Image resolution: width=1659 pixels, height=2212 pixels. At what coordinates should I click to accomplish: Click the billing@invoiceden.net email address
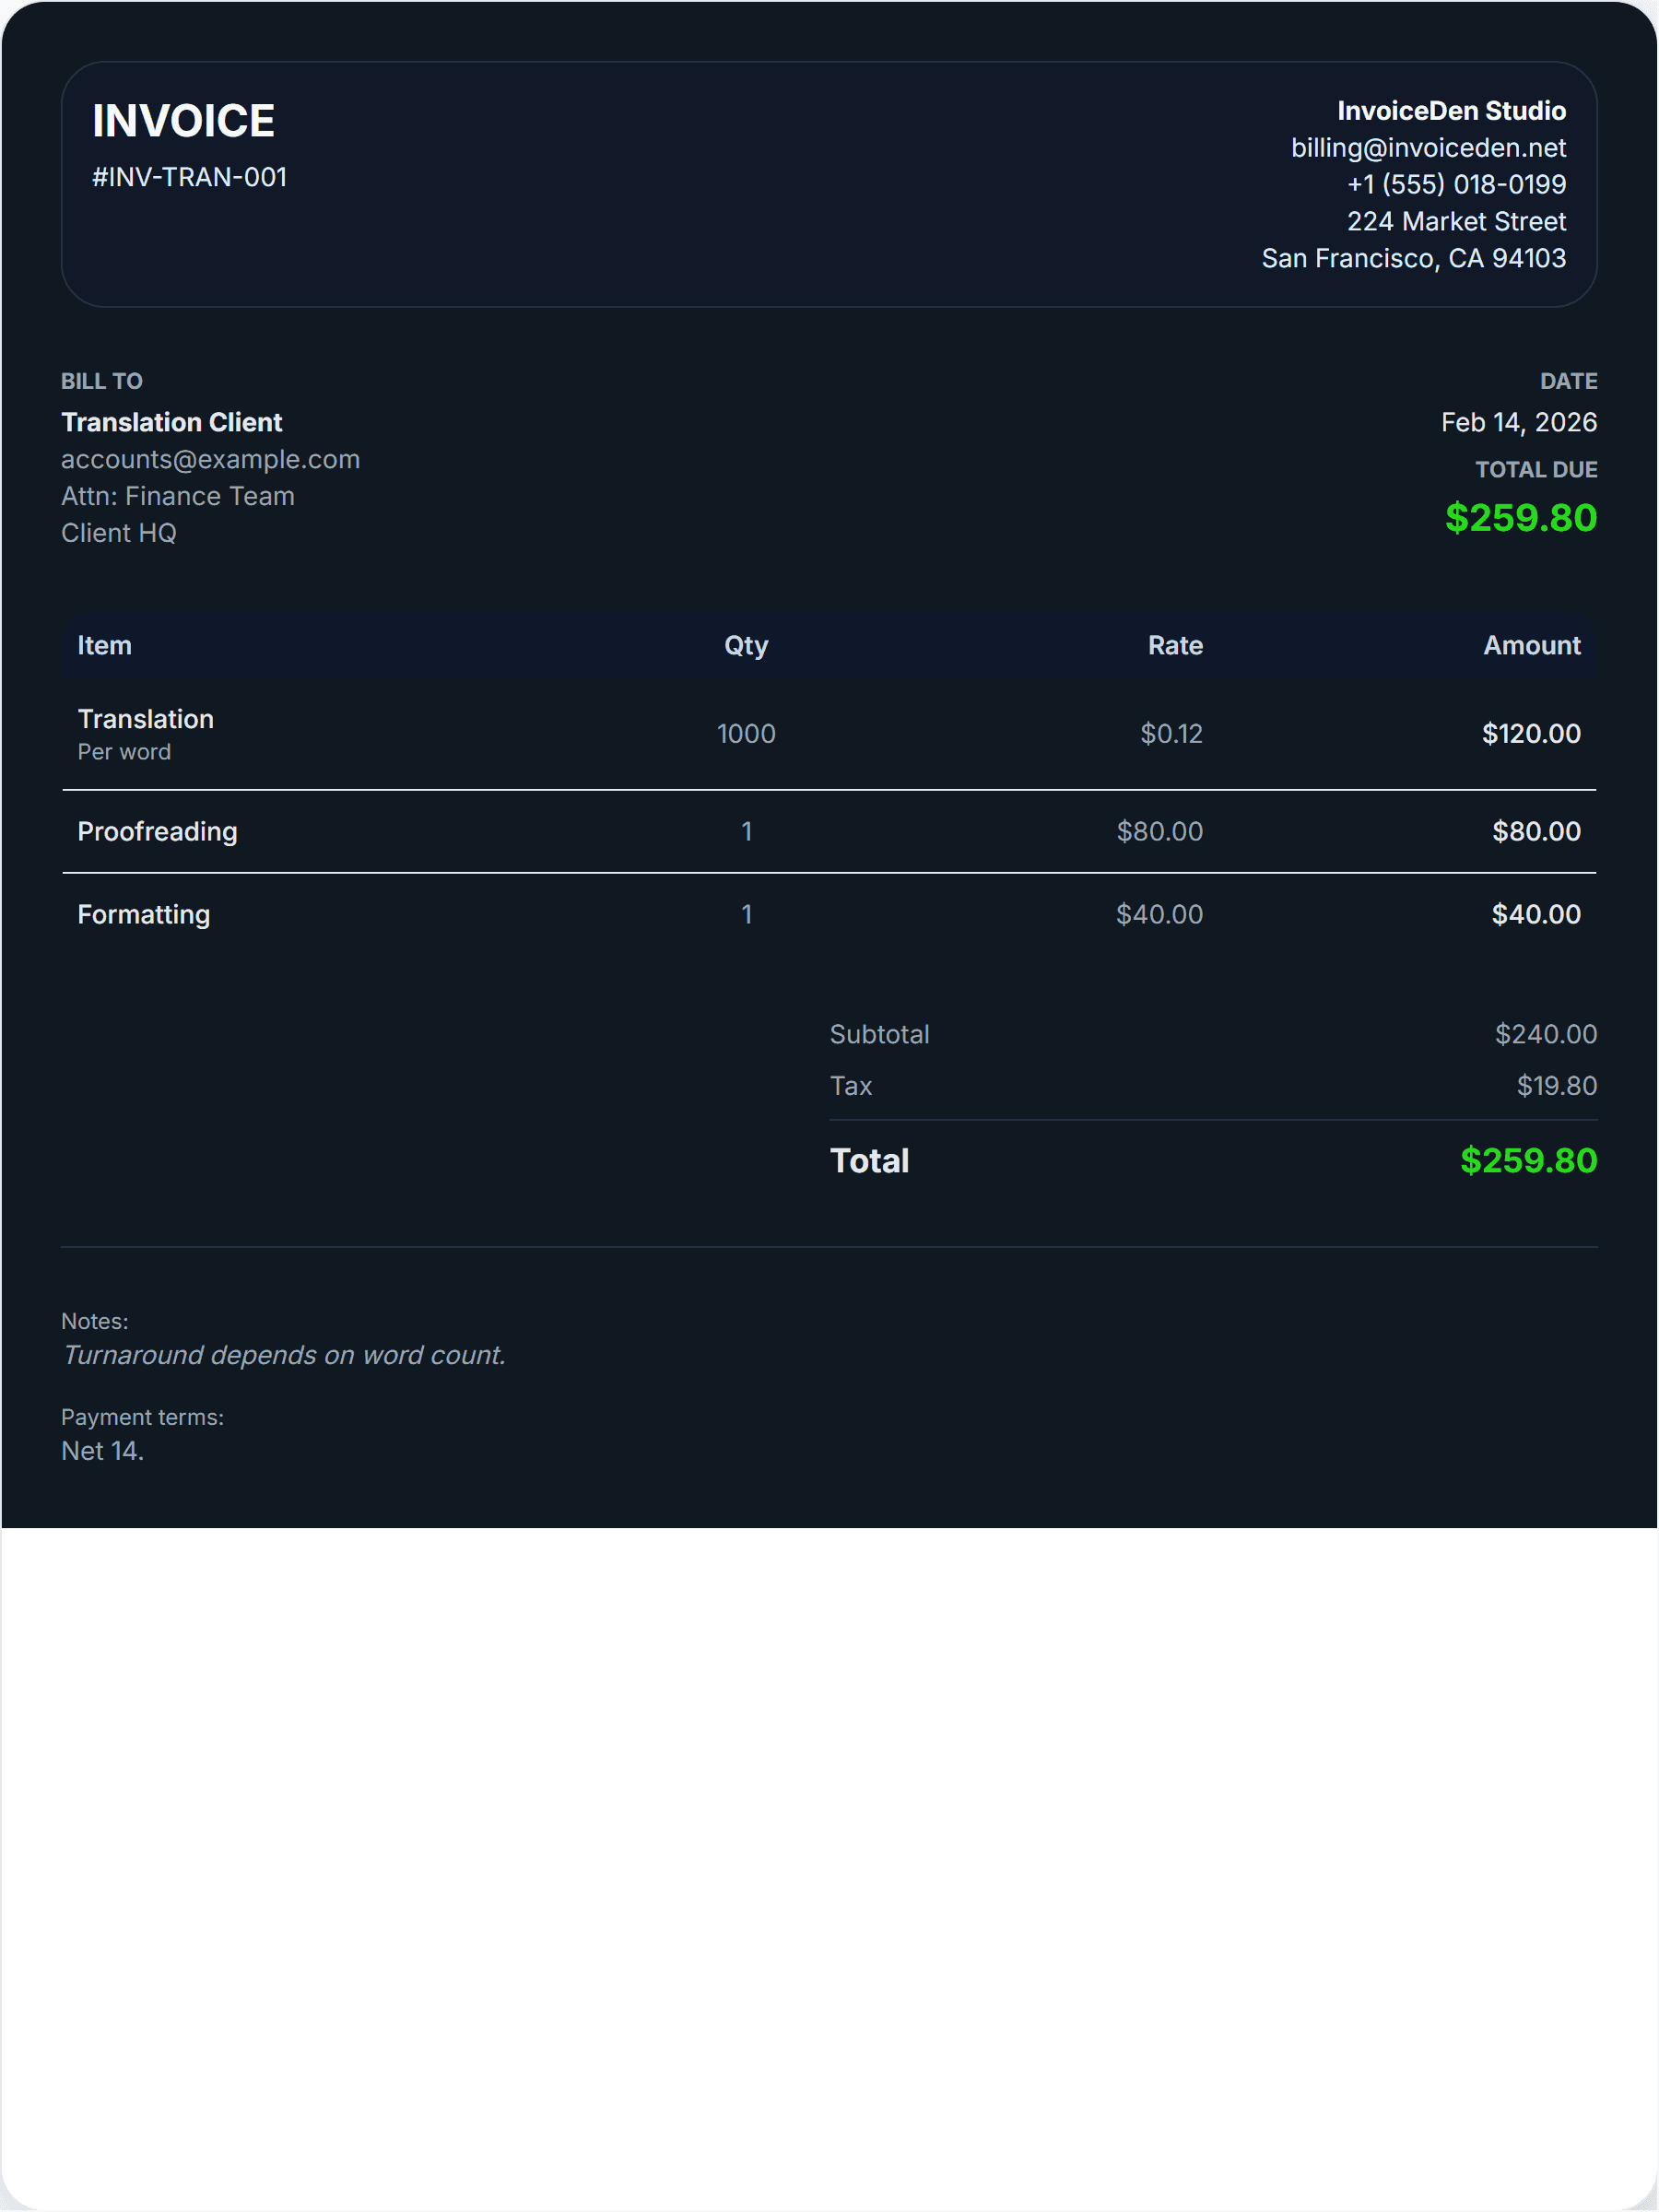[1427, 148]
